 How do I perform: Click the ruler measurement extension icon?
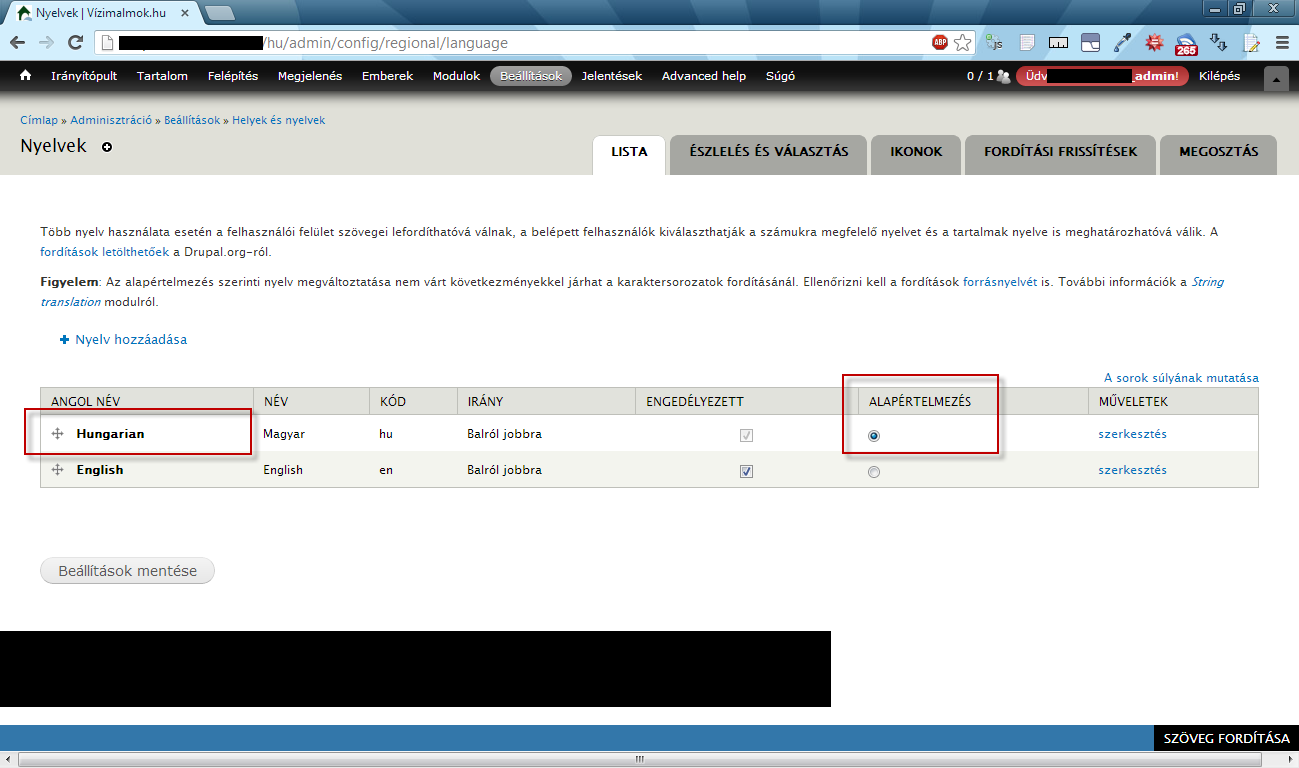coord(1058,43)
